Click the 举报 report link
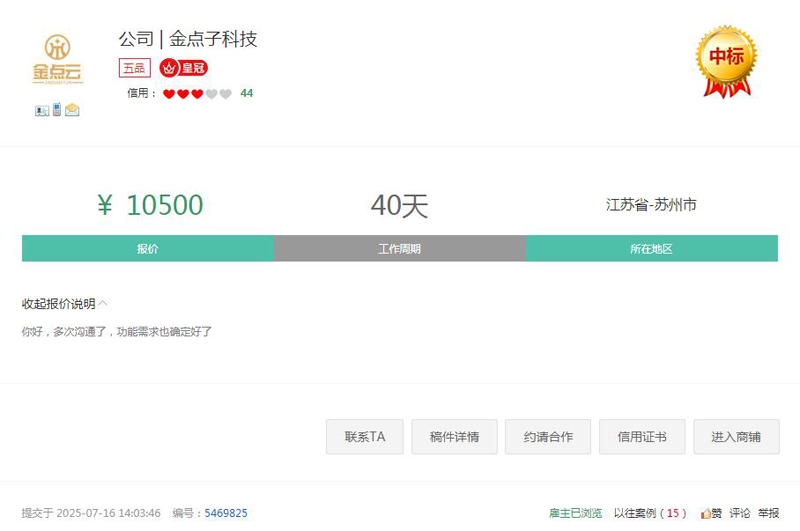The width and height of the screenshot is (800, 531). pyautogui.click(x=768, y=513)
